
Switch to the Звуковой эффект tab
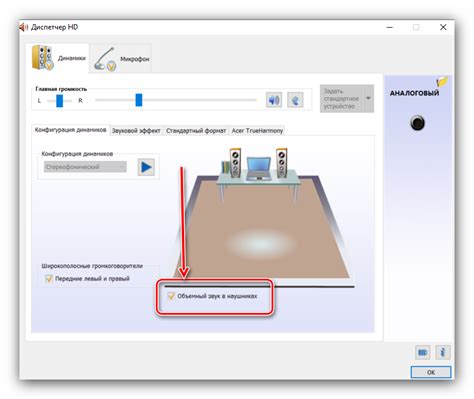[x=136, y=131]
